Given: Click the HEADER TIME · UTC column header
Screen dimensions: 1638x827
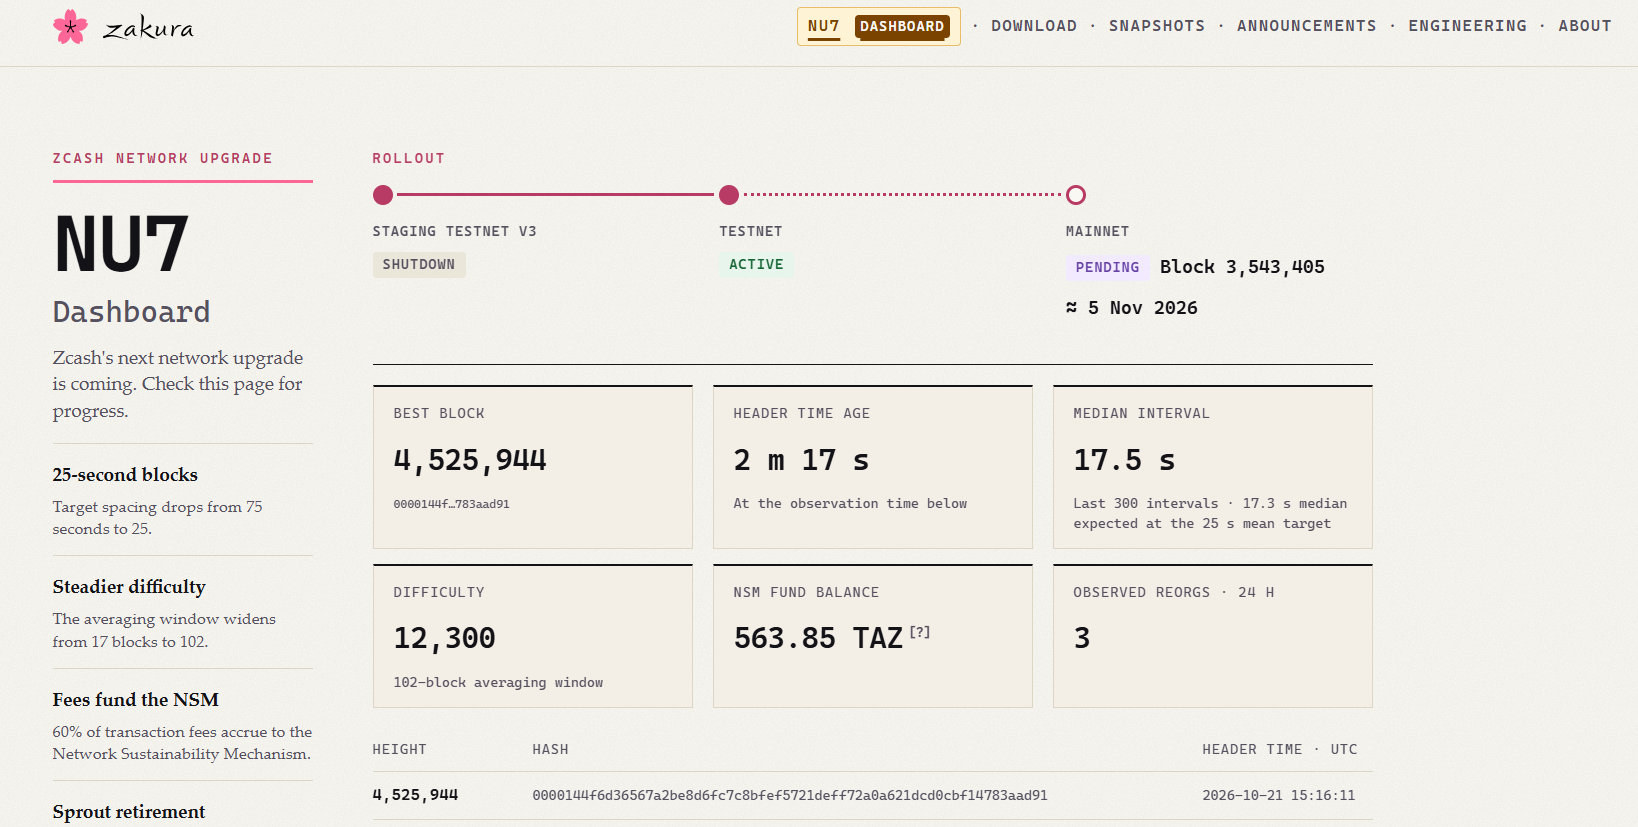Looking at the screenshot, I should point(1280,749).
